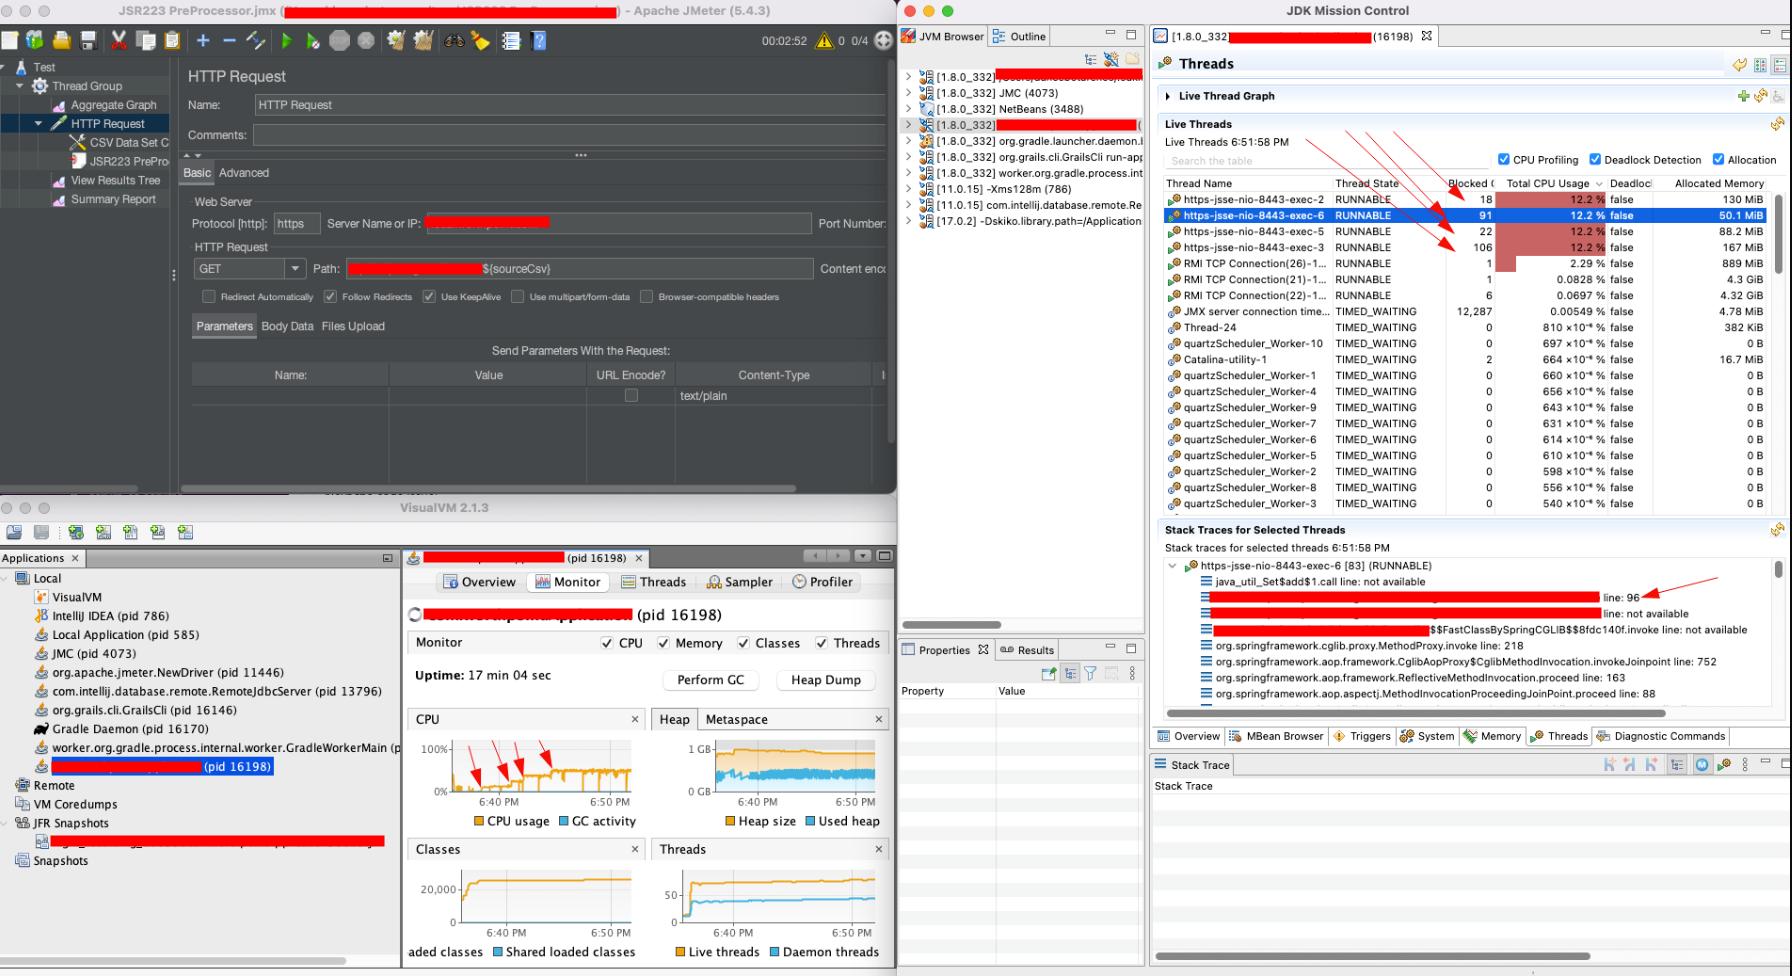Click the Collapse All minus icon in JMeter
This screenshot has height=976, width=1792.
[229, 40]
